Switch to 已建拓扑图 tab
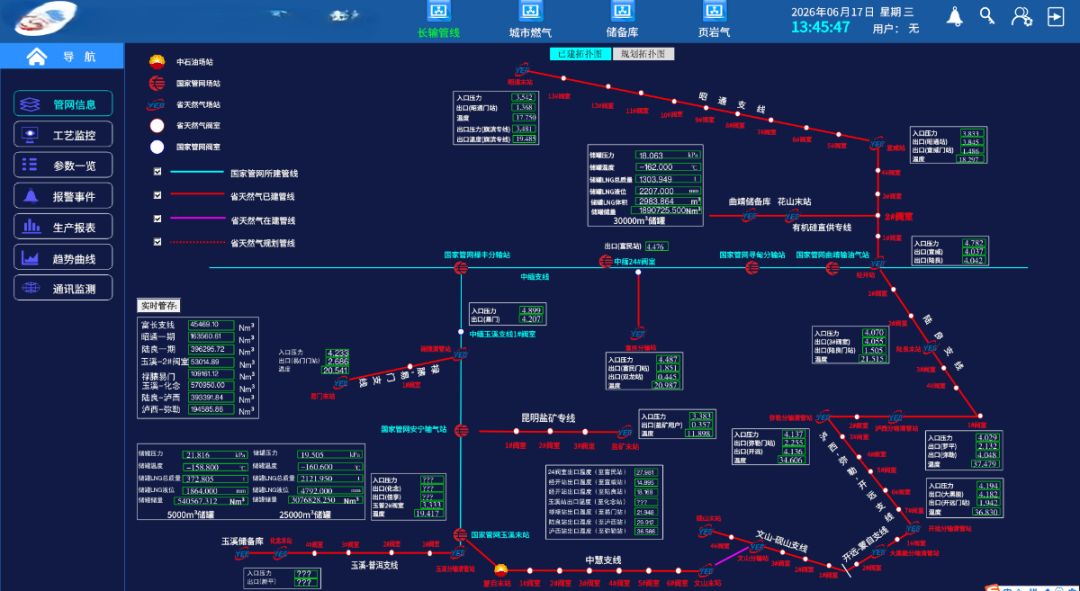1080x591 pixels. click(580, 54)
